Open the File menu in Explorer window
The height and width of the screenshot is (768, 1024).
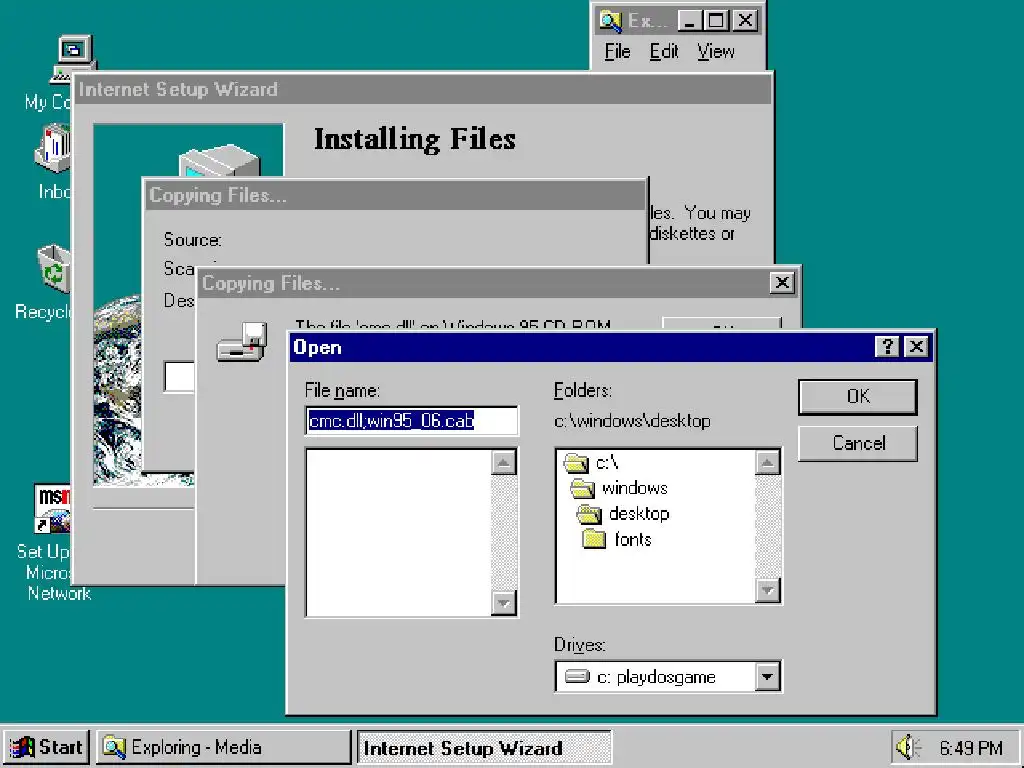[617, 51]
